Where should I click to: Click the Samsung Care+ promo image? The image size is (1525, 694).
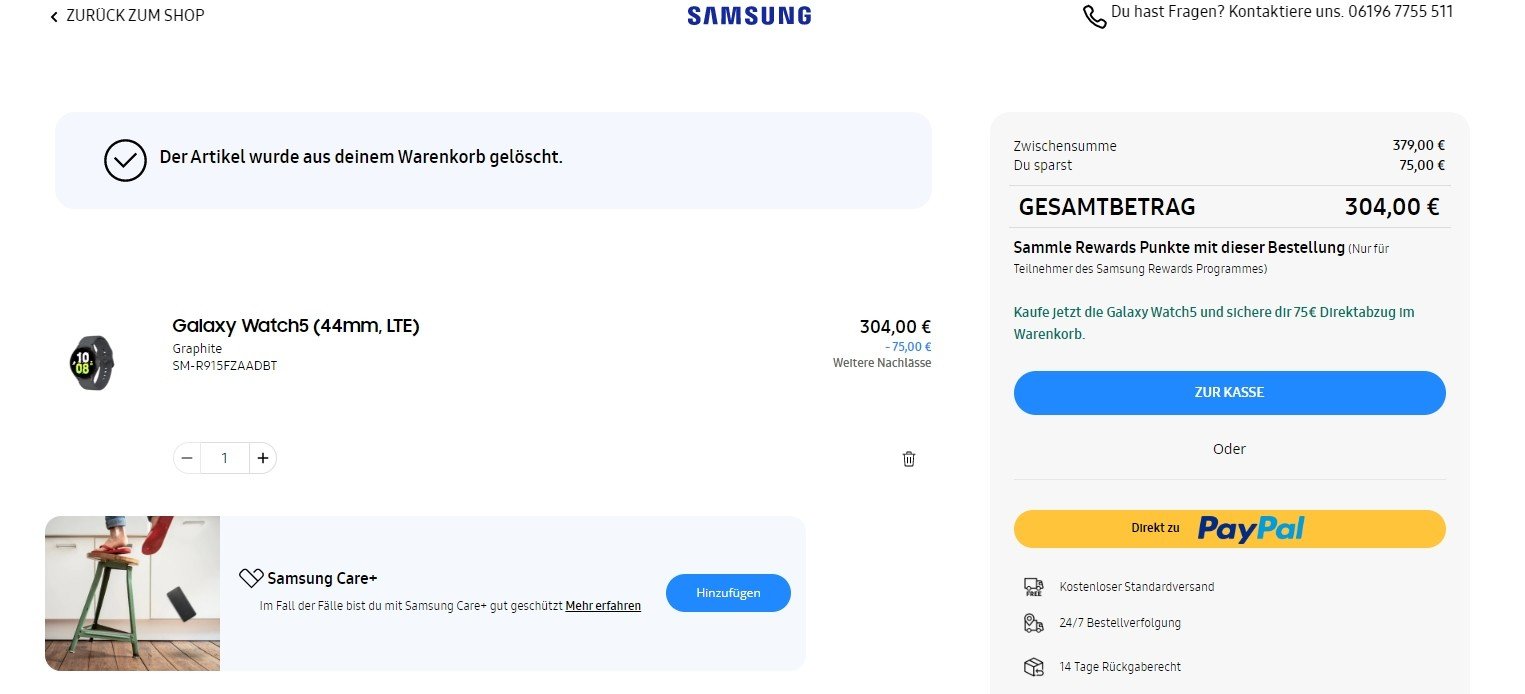[132, 593]
